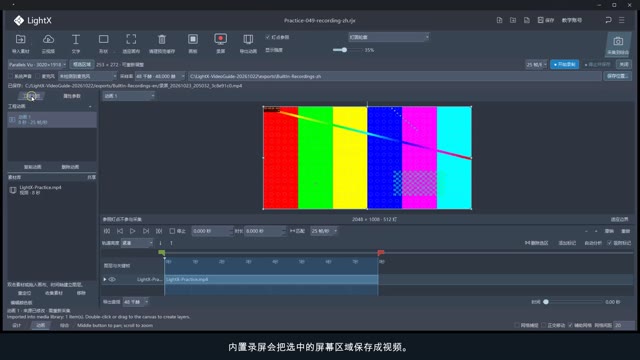Toggle LightX-Practice layer visibility eye
Viewport: 640px width, 360px height.
112,280
